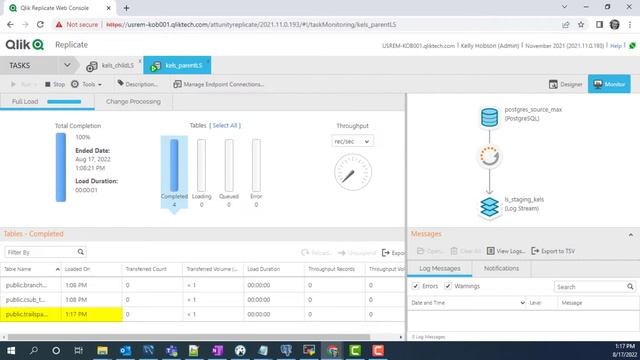Focus the Filter By input field
640x360 pixels.
41,252
